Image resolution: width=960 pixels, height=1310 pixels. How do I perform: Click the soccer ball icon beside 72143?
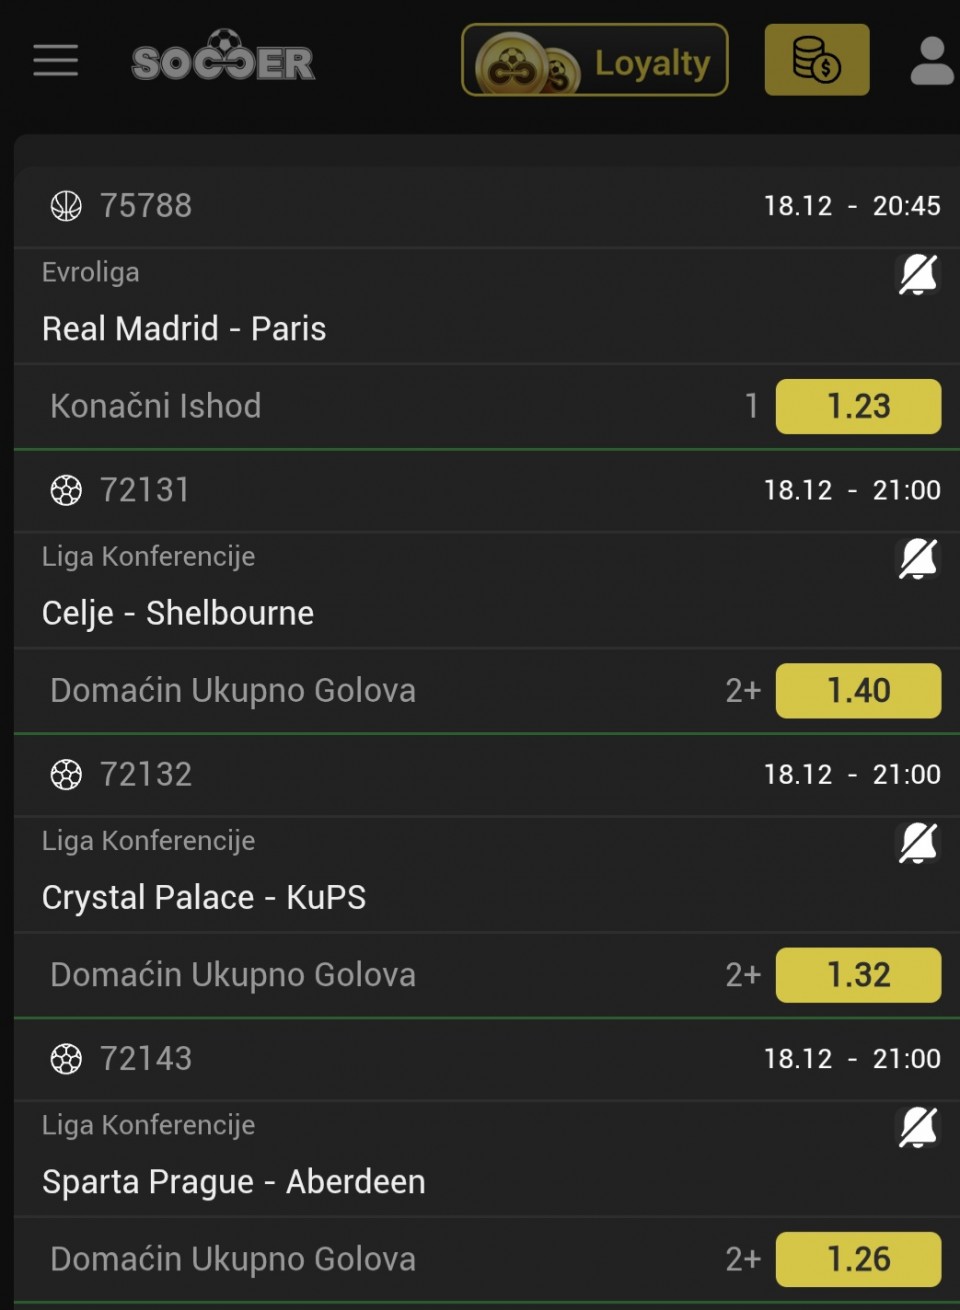click(66, 1058)
